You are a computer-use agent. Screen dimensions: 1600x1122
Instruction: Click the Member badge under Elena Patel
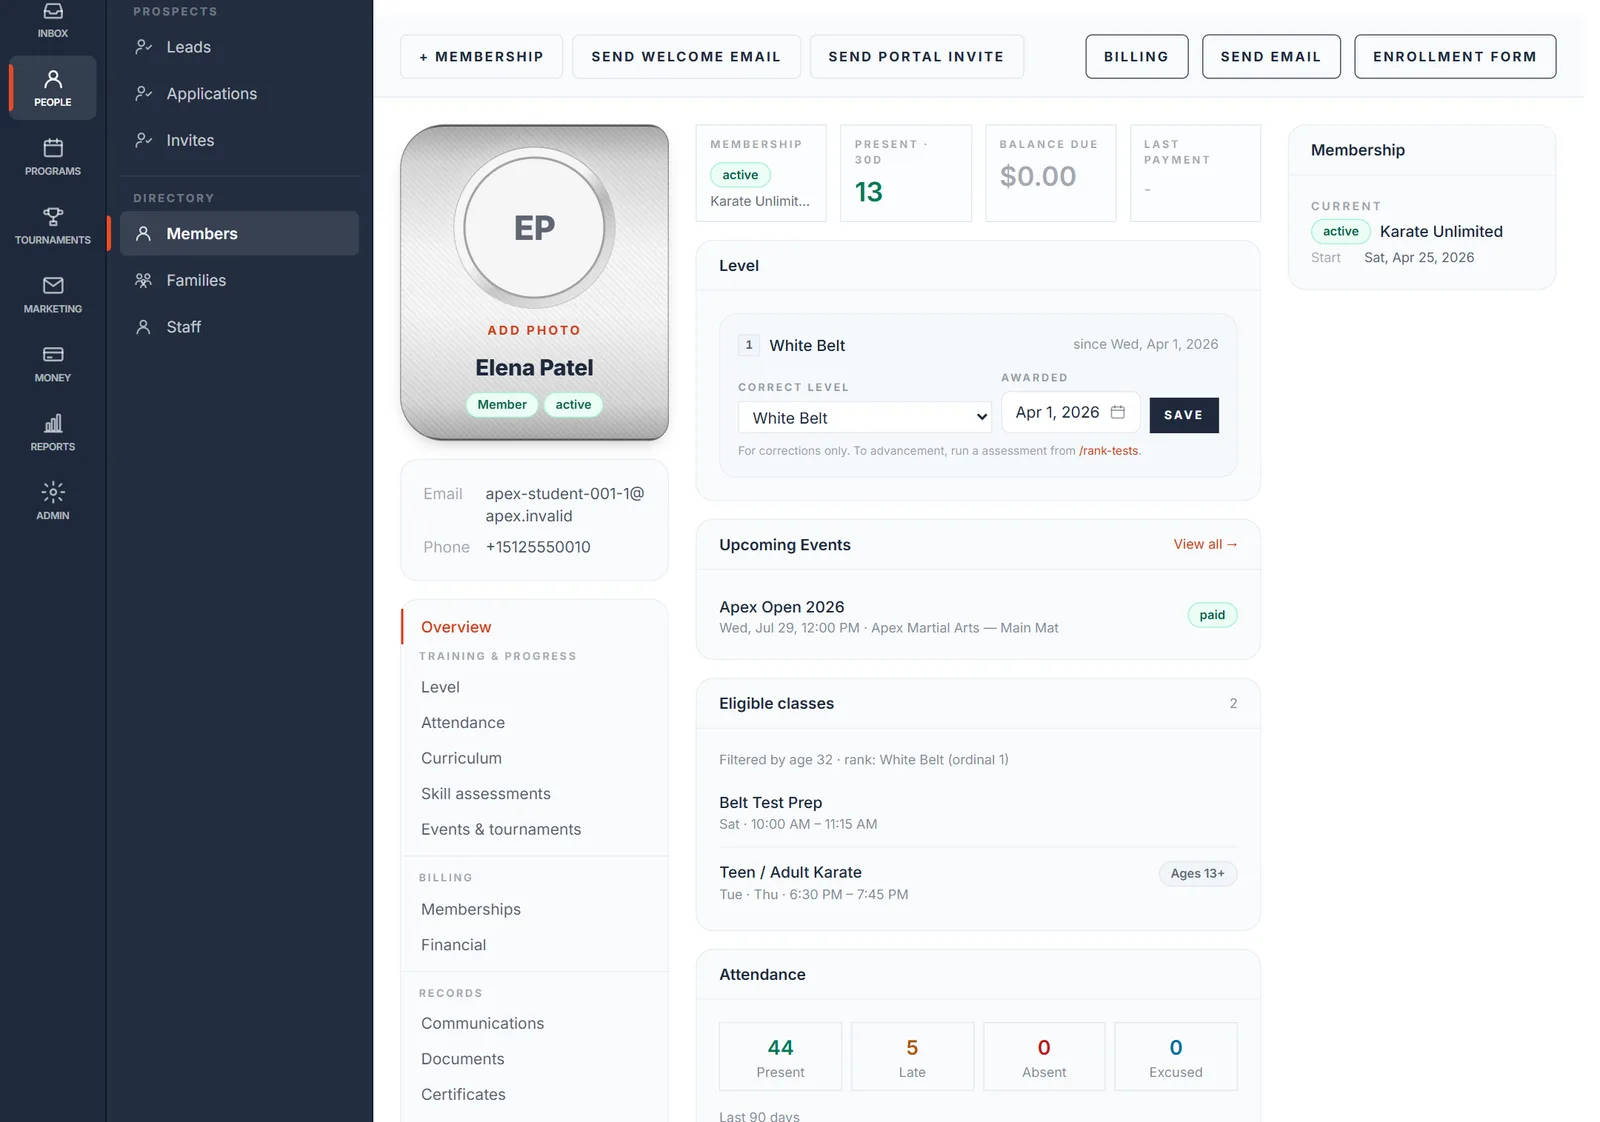click(502, 404)
